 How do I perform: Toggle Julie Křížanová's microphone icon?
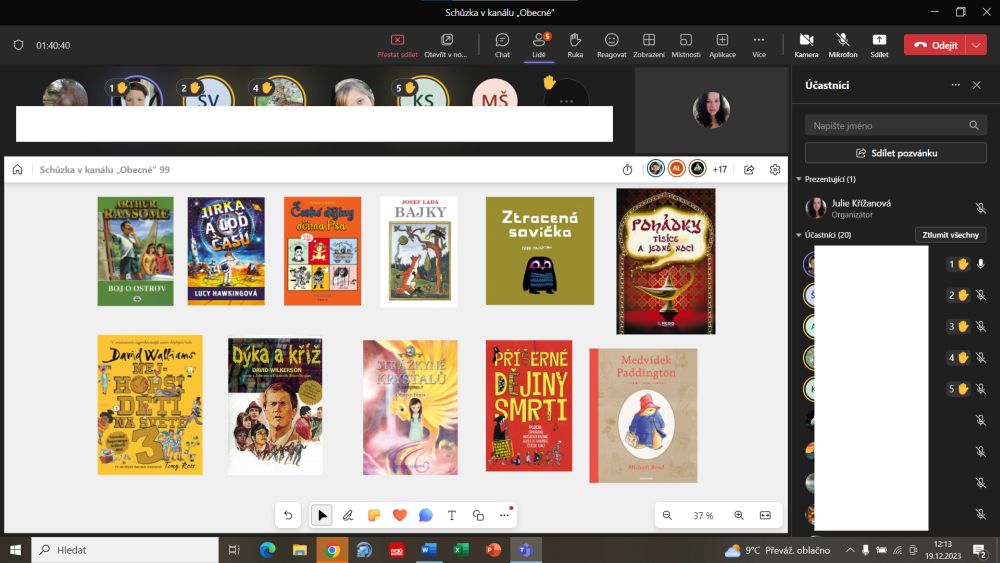[x=980, y=208]
